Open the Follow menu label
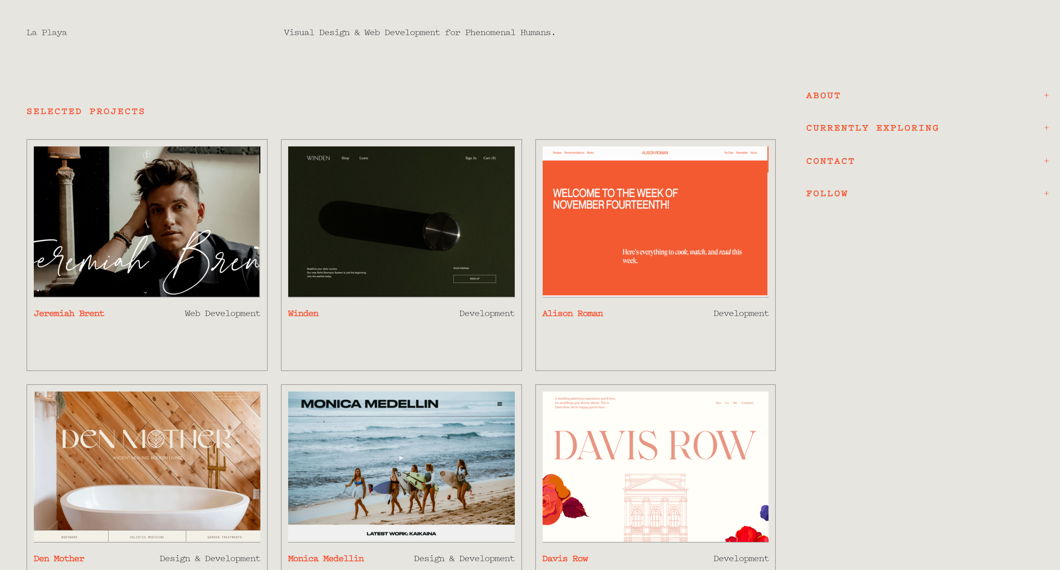 point(826,193)
